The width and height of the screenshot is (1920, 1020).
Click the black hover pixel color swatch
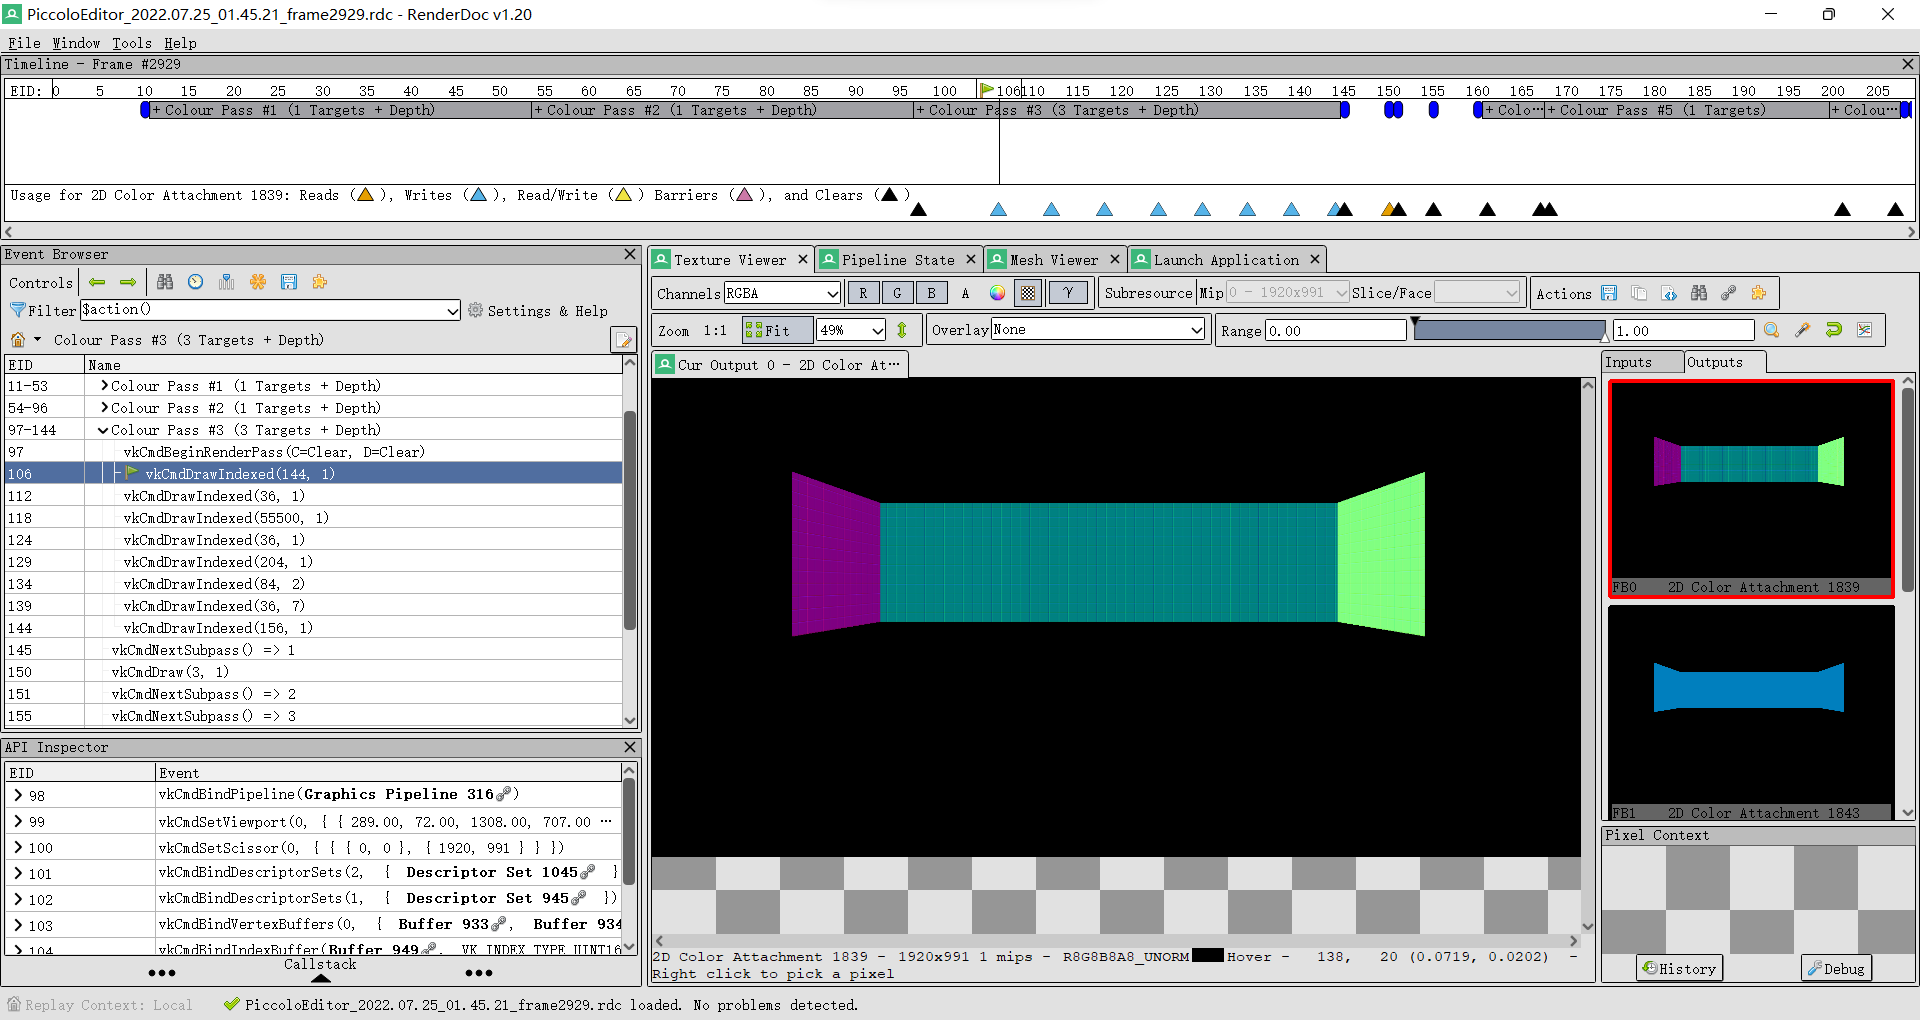click(x=1208, y=956)
